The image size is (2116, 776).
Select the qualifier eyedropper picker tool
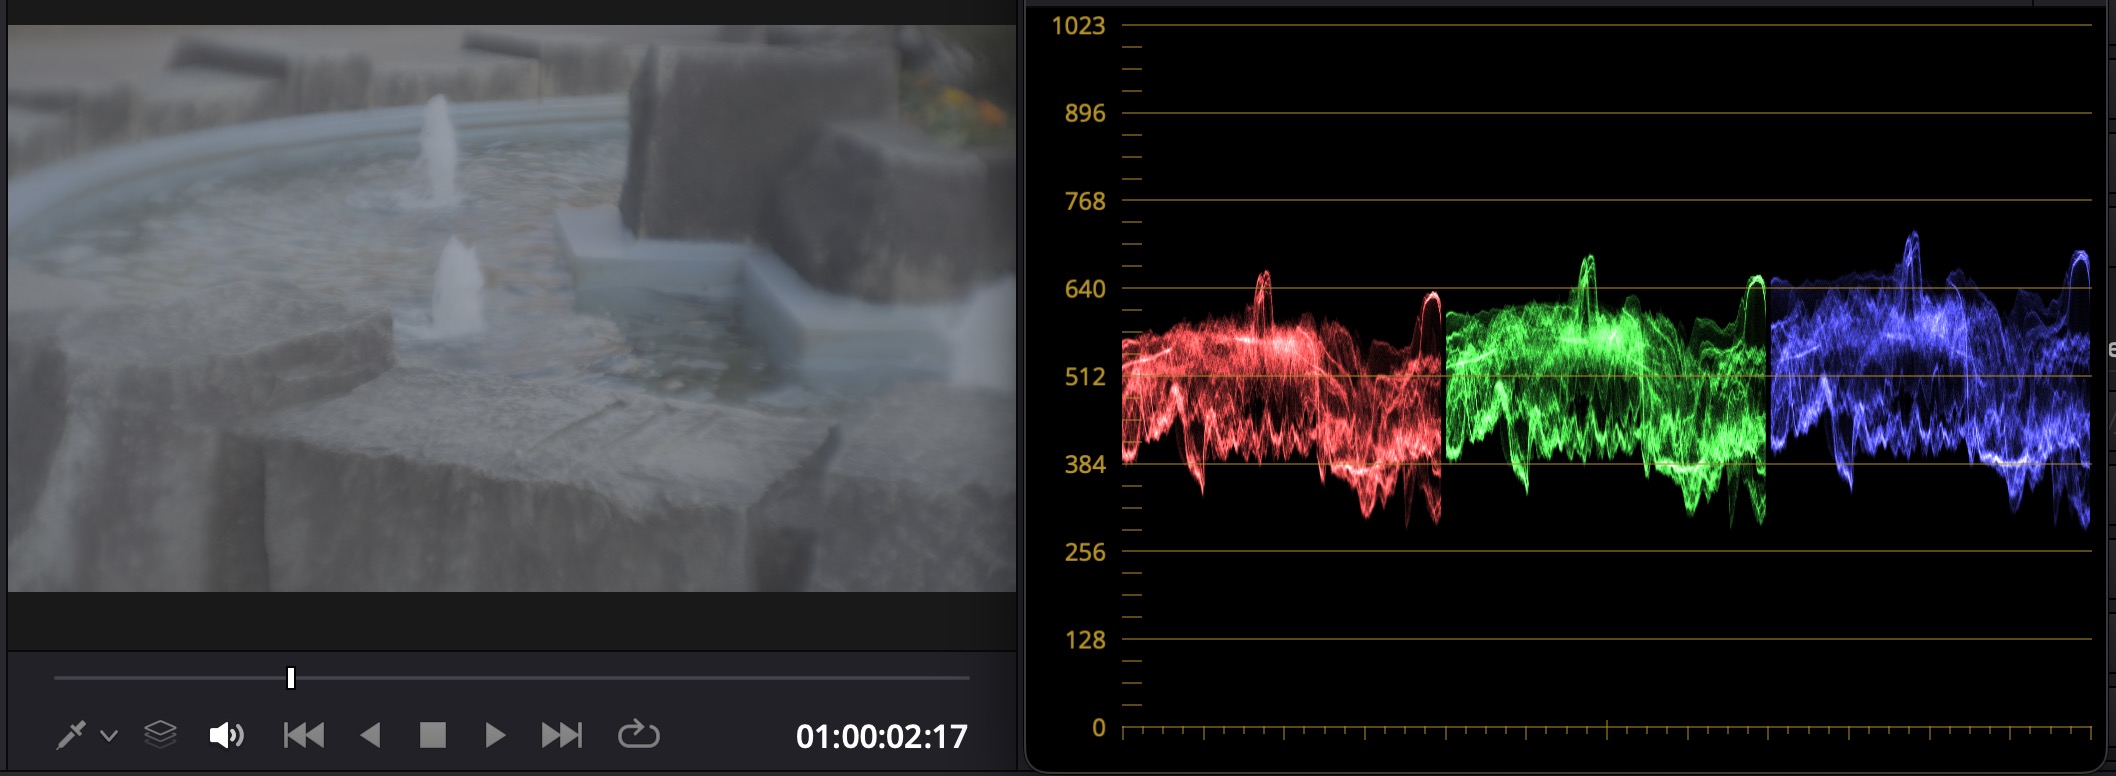point(71,736)
